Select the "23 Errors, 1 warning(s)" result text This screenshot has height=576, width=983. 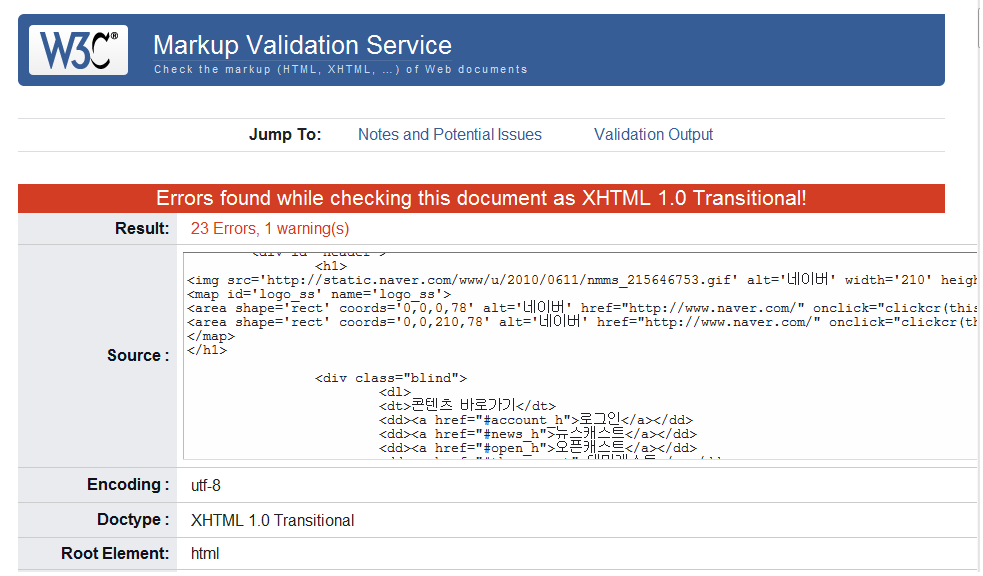[270, 229]
